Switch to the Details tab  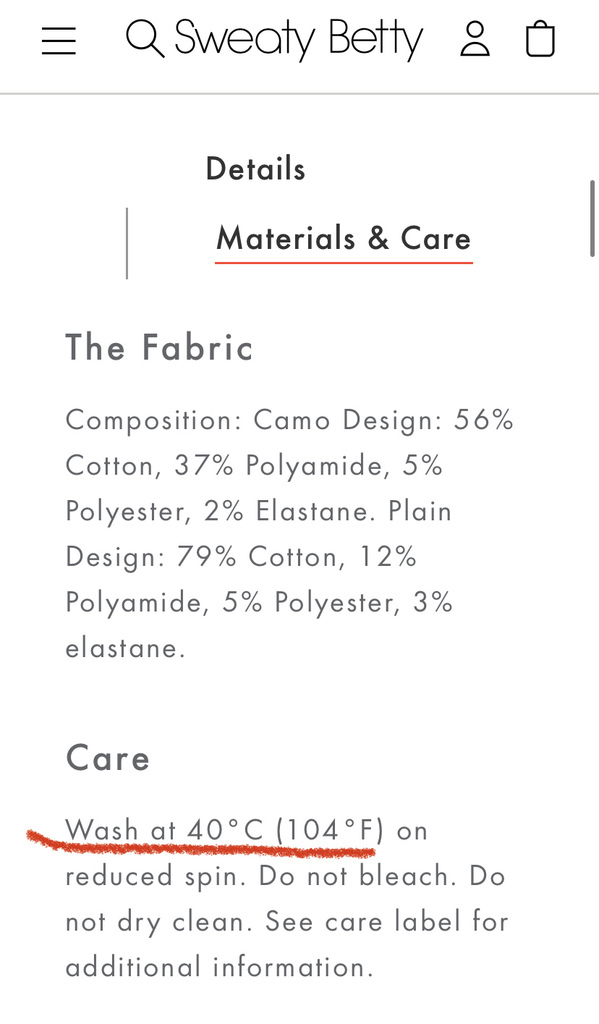coord(255,168)
